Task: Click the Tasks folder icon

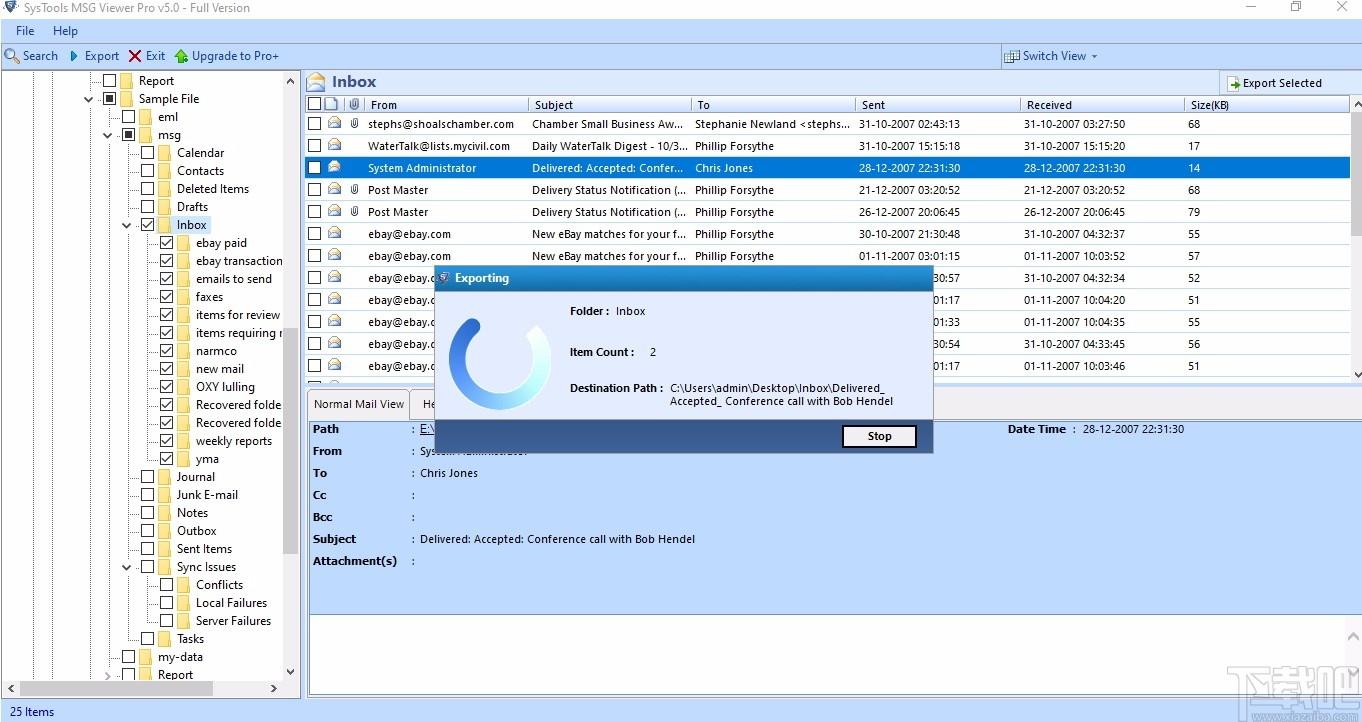Action: pyautogui.click(x=165, y=639)
